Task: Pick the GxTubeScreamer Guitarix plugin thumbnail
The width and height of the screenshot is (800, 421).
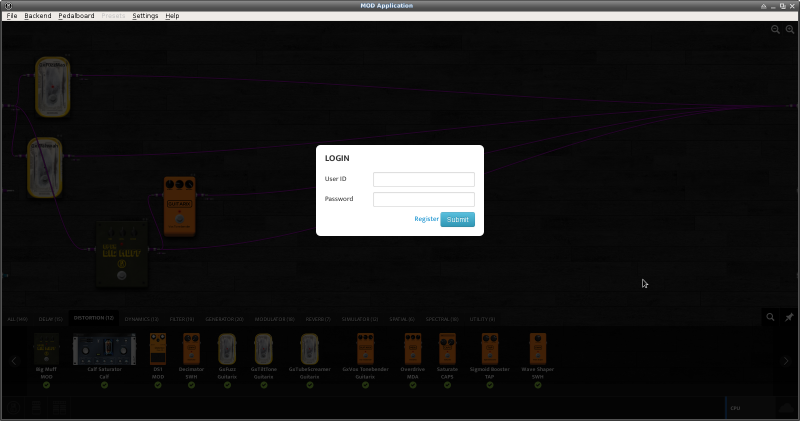Action: [309, 349]
